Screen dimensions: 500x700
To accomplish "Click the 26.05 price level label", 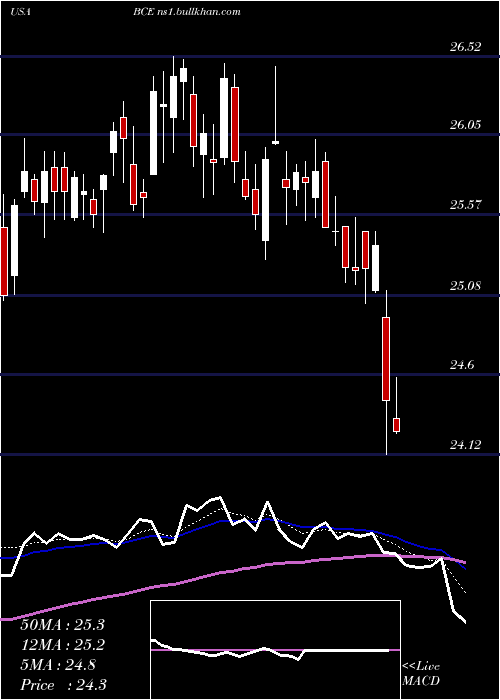I will click(466, 125).
